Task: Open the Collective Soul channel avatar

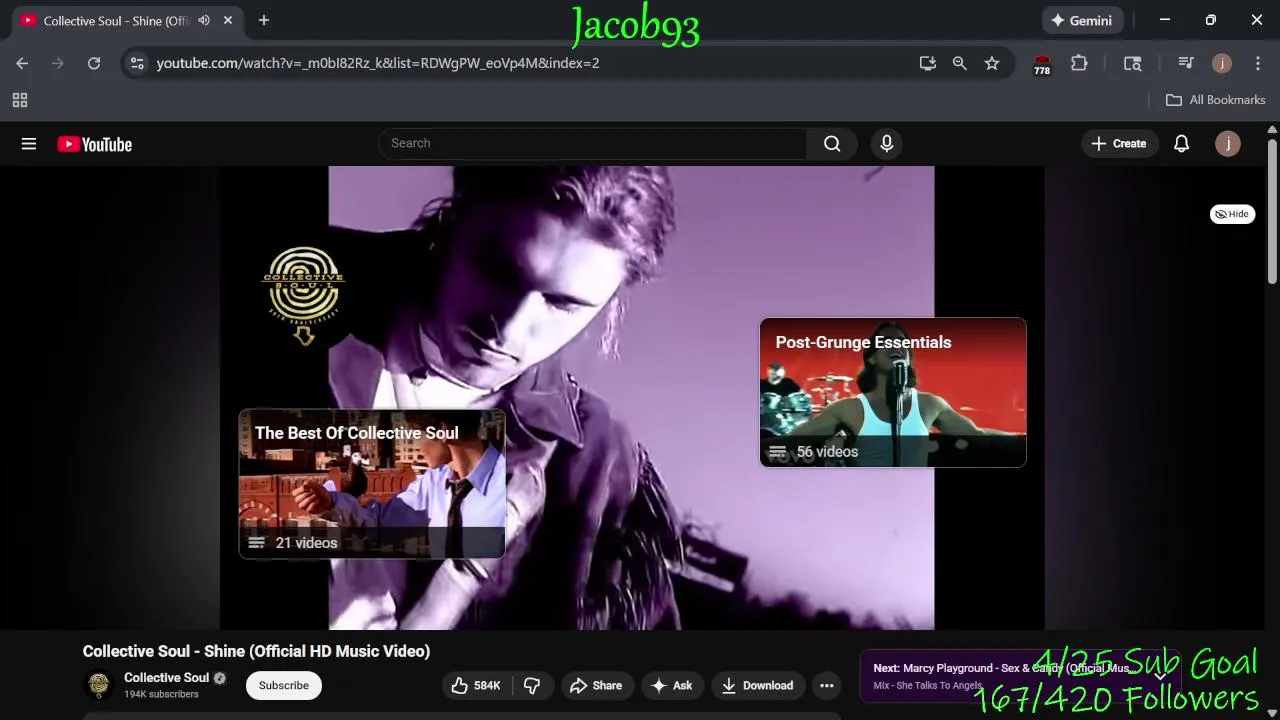Action: (x=99, y=685)
